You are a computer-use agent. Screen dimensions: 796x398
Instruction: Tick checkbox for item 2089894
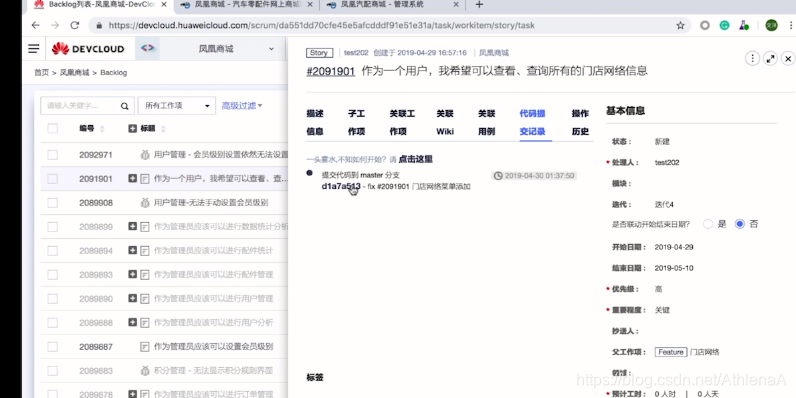52,250
